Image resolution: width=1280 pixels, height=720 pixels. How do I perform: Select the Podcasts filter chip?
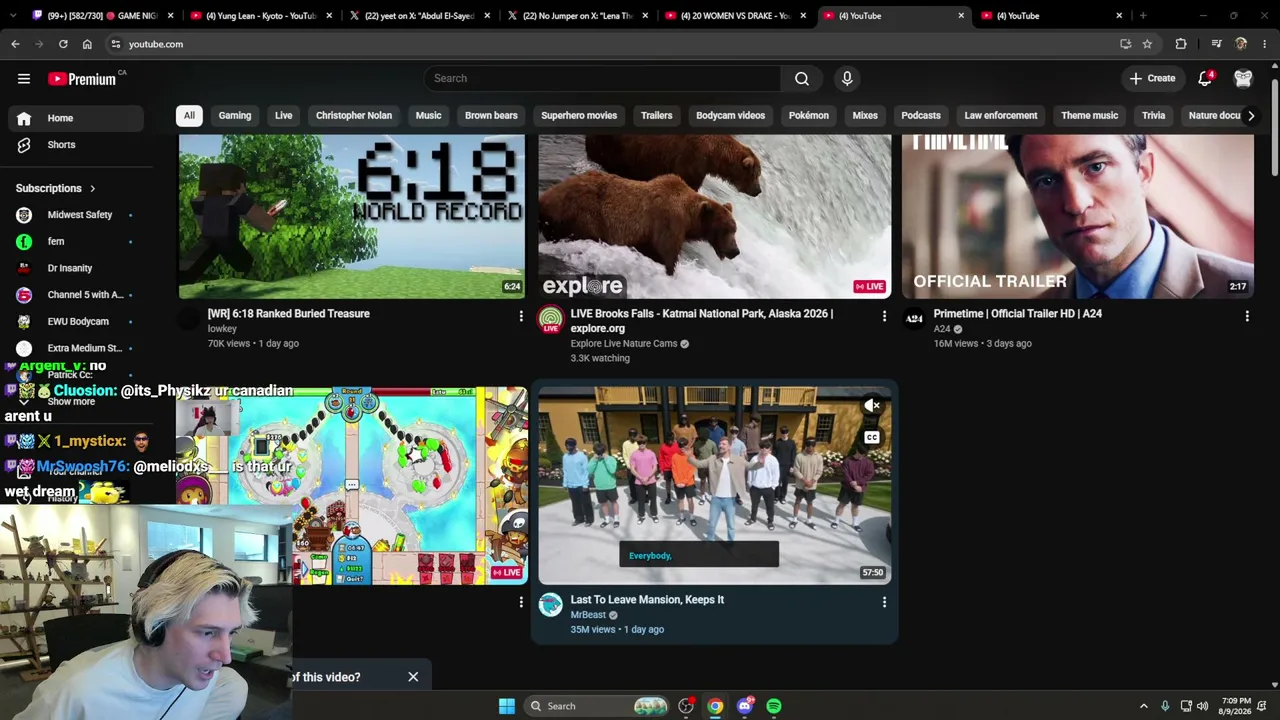click(x=921, y=115)
